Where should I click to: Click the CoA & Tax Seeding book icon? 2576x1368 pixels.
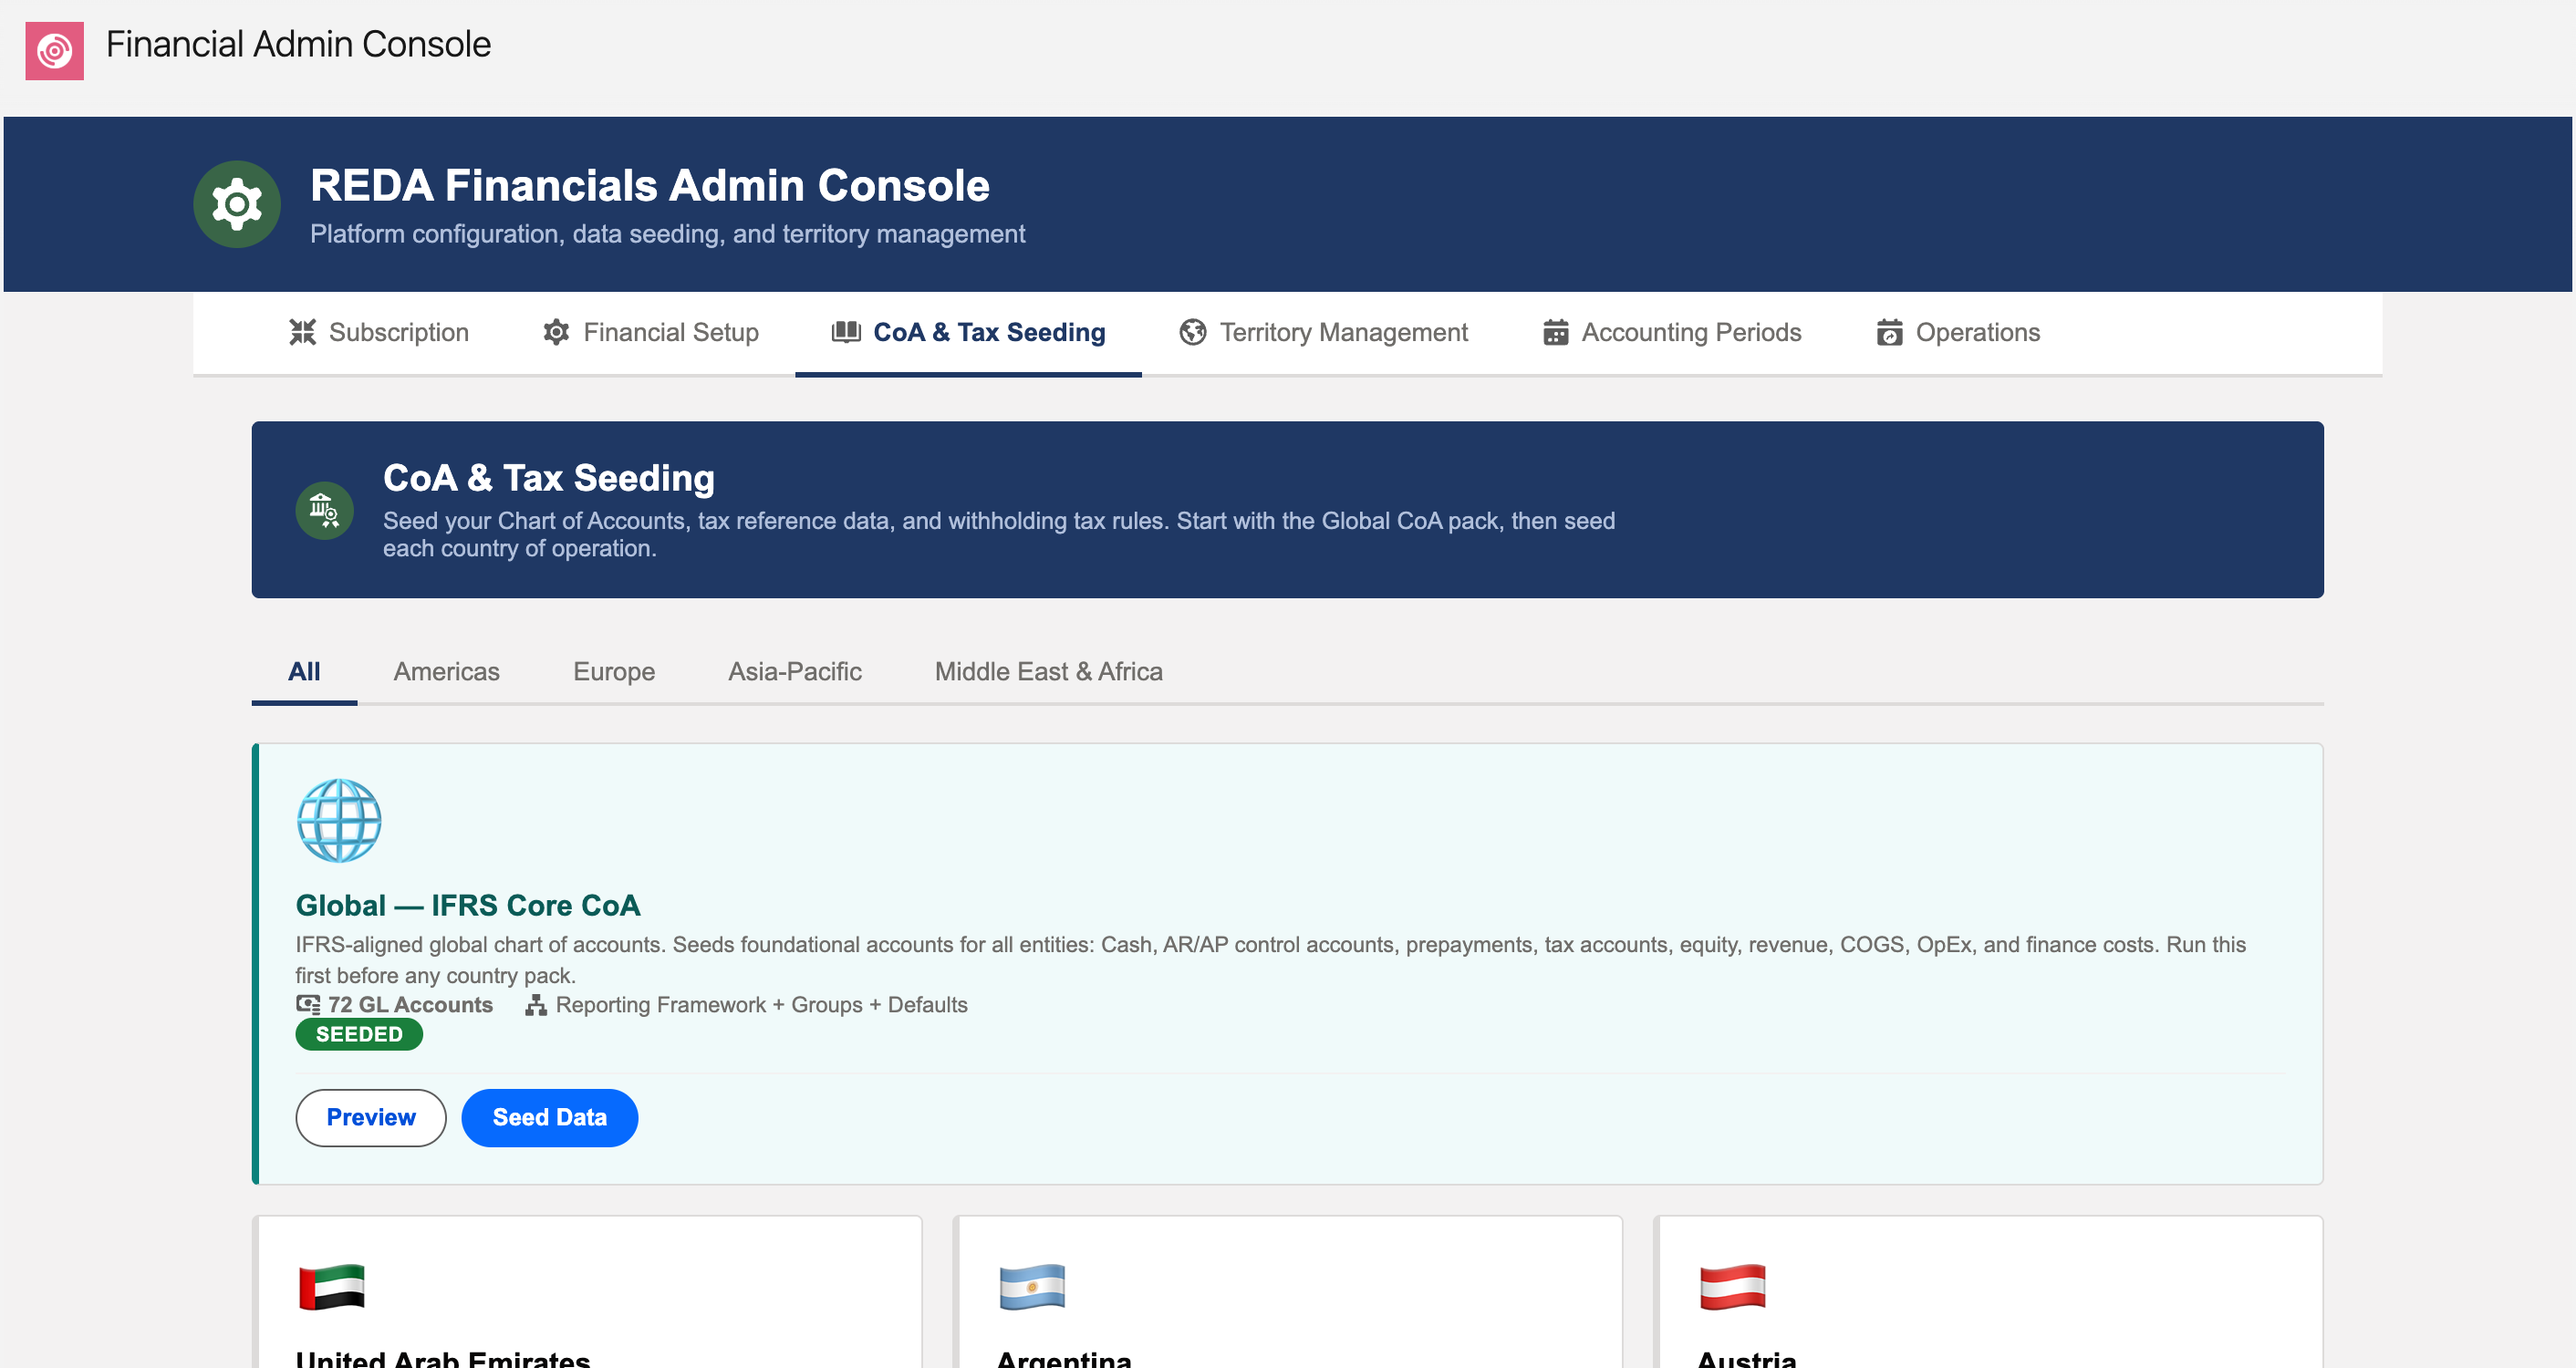846,332
